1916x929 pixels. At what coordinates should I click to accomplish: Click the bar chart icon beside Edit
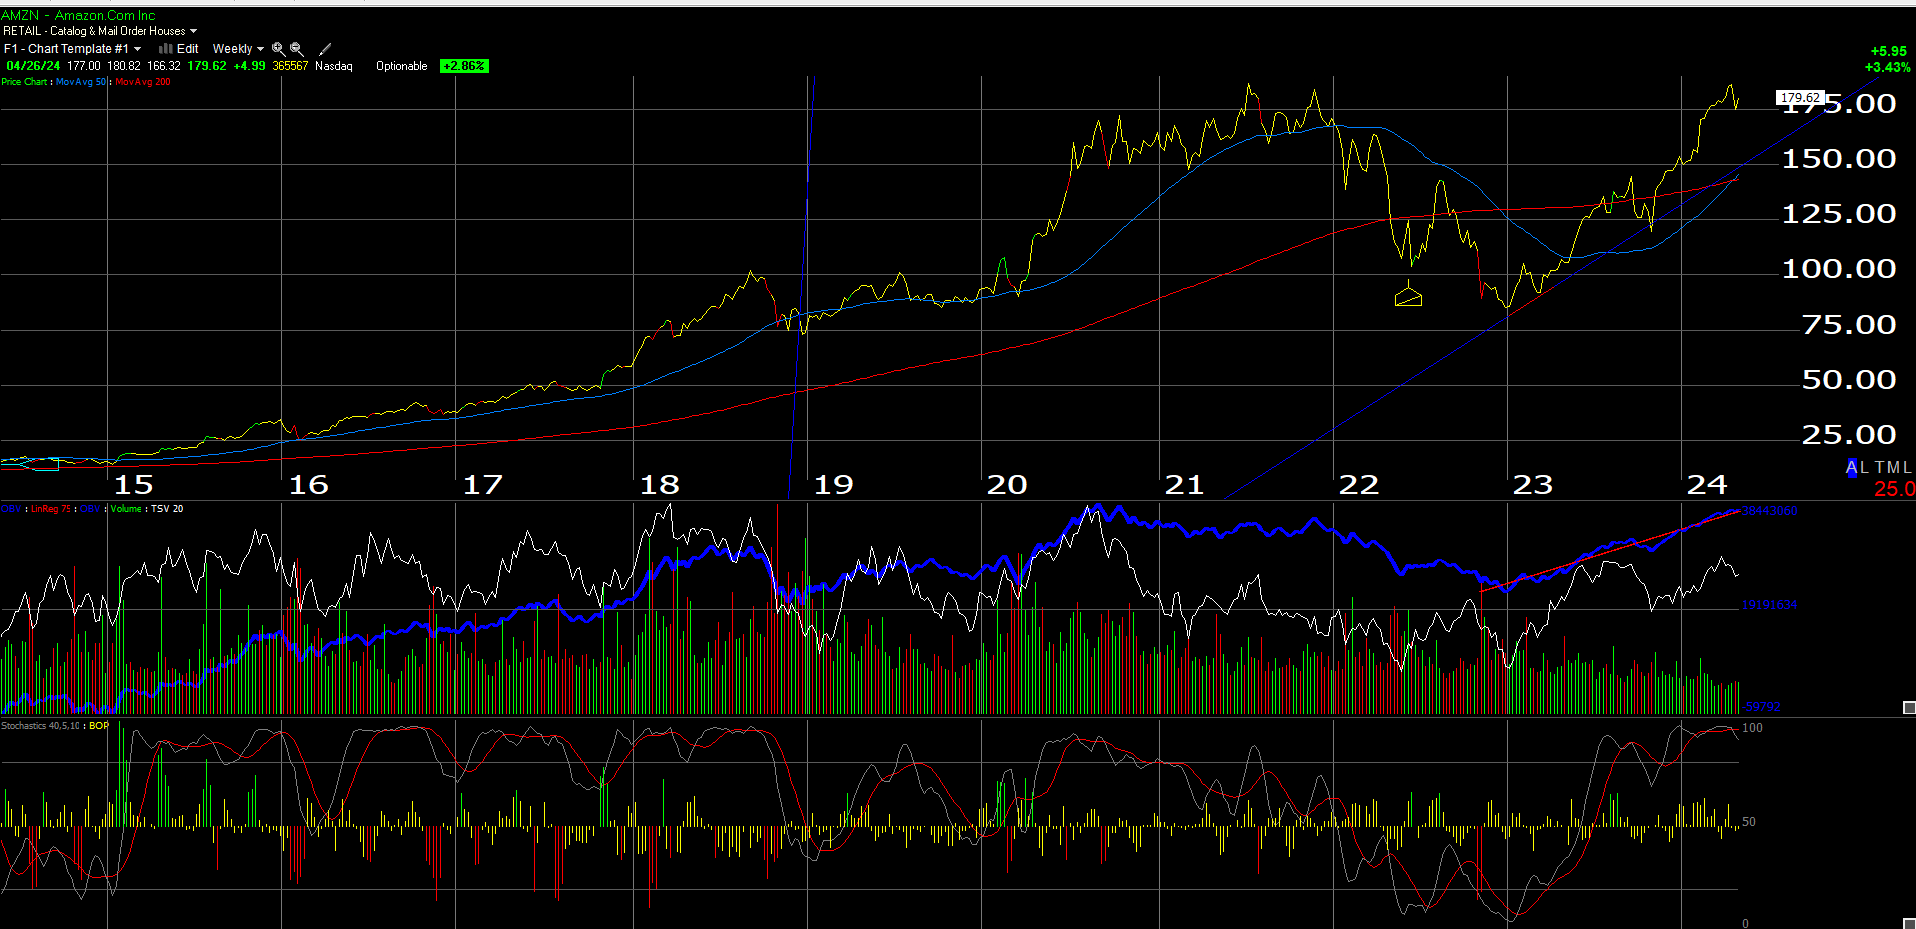(165, 48)
